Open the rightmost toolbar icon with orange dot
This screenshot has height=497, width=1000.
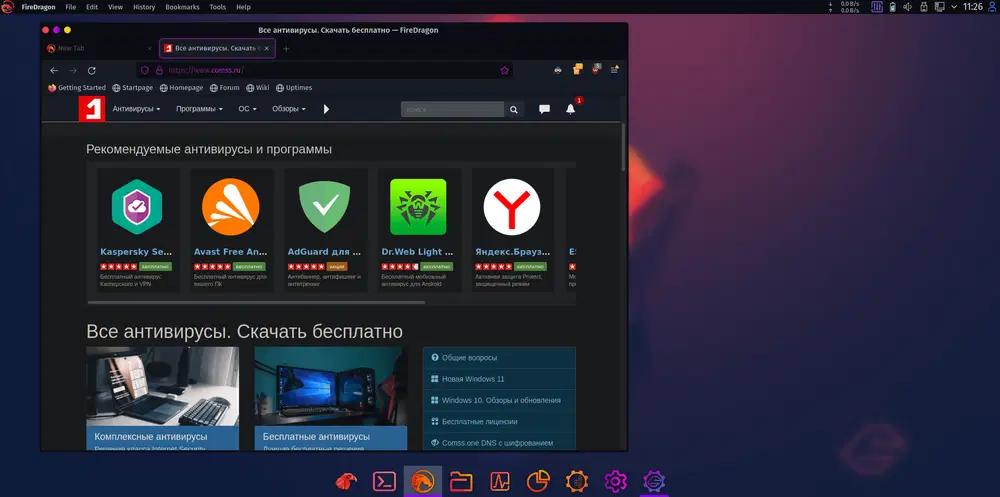[615, 70]
